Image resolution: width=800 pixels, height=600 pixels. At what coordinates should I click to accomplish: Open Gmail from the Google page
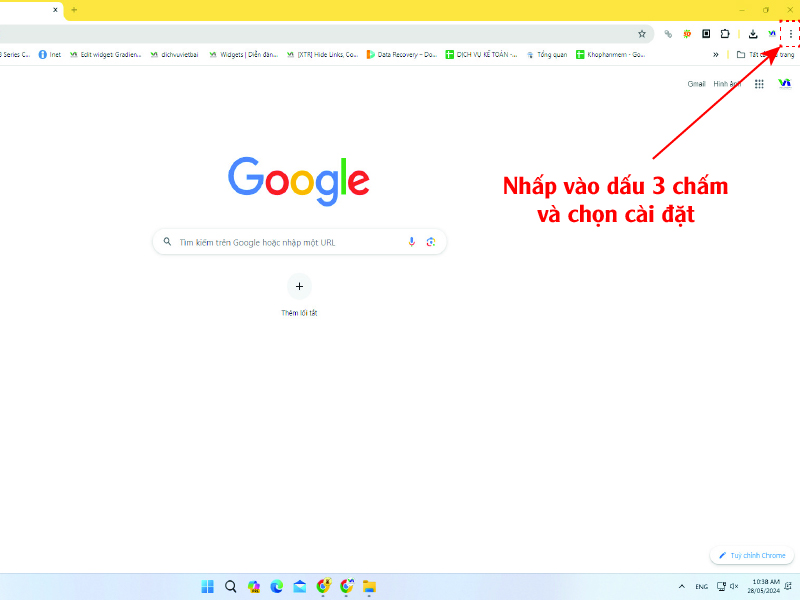pyautogui.click(x=696, y=84)
